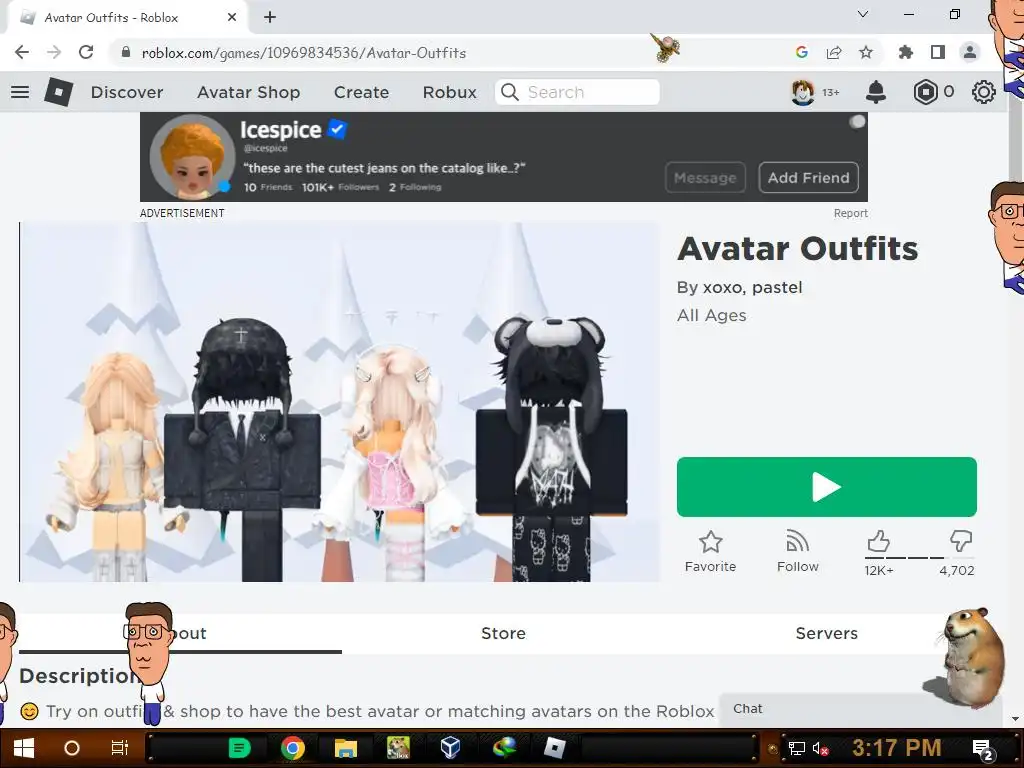The image size is (1024, 768).
Task: Go to Create page
Action: pyautogui.click(x=361, y=92)
